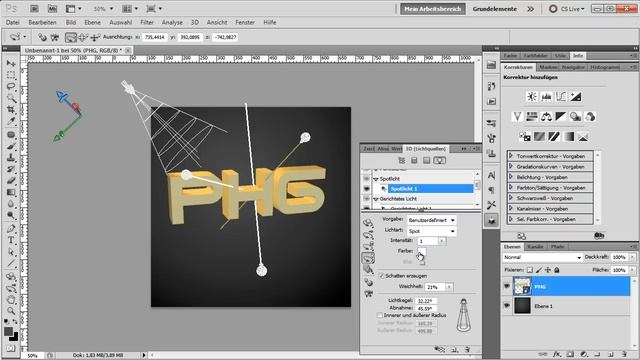This screenshot has height=360, width=640.
Task: Switch to the Masken tab
Action: 548,67
